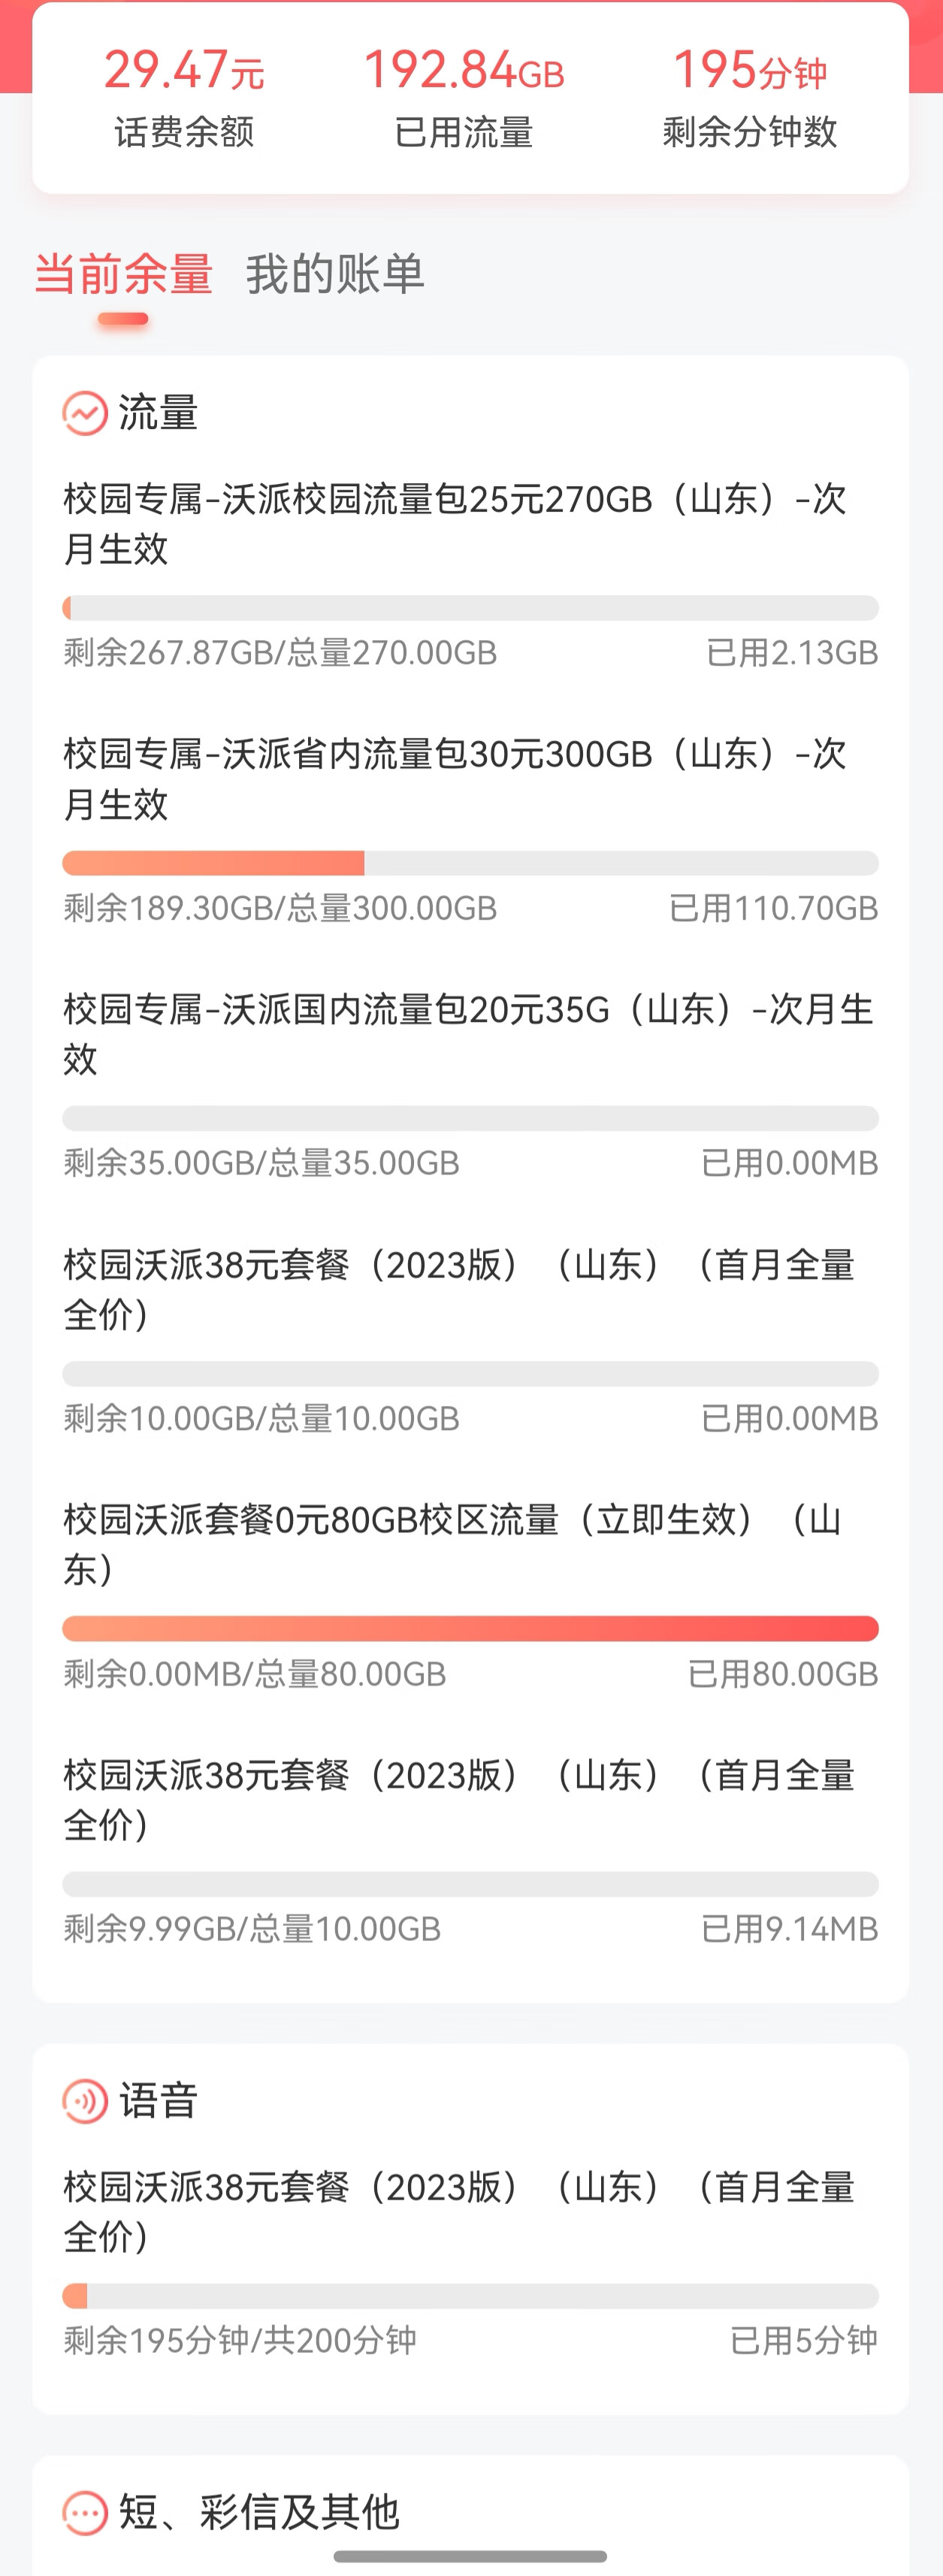Tap the 已用110.70GB usage label

tap(773, 908)
